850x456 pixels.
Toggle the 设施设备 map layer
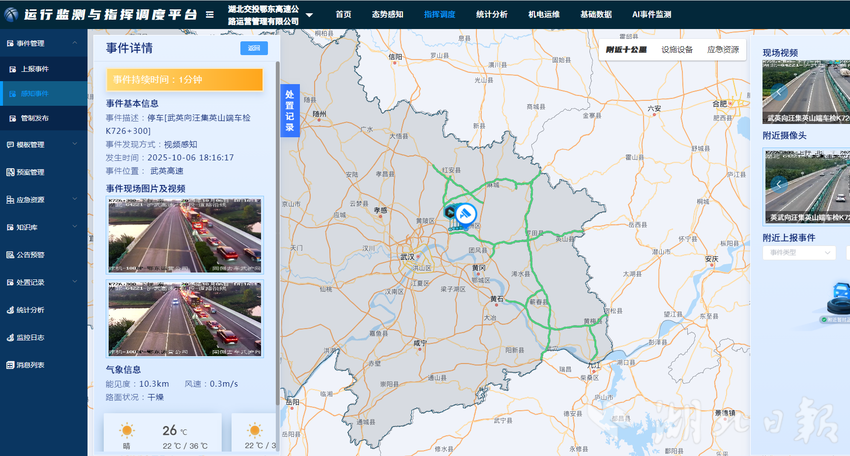click(677, 49)
